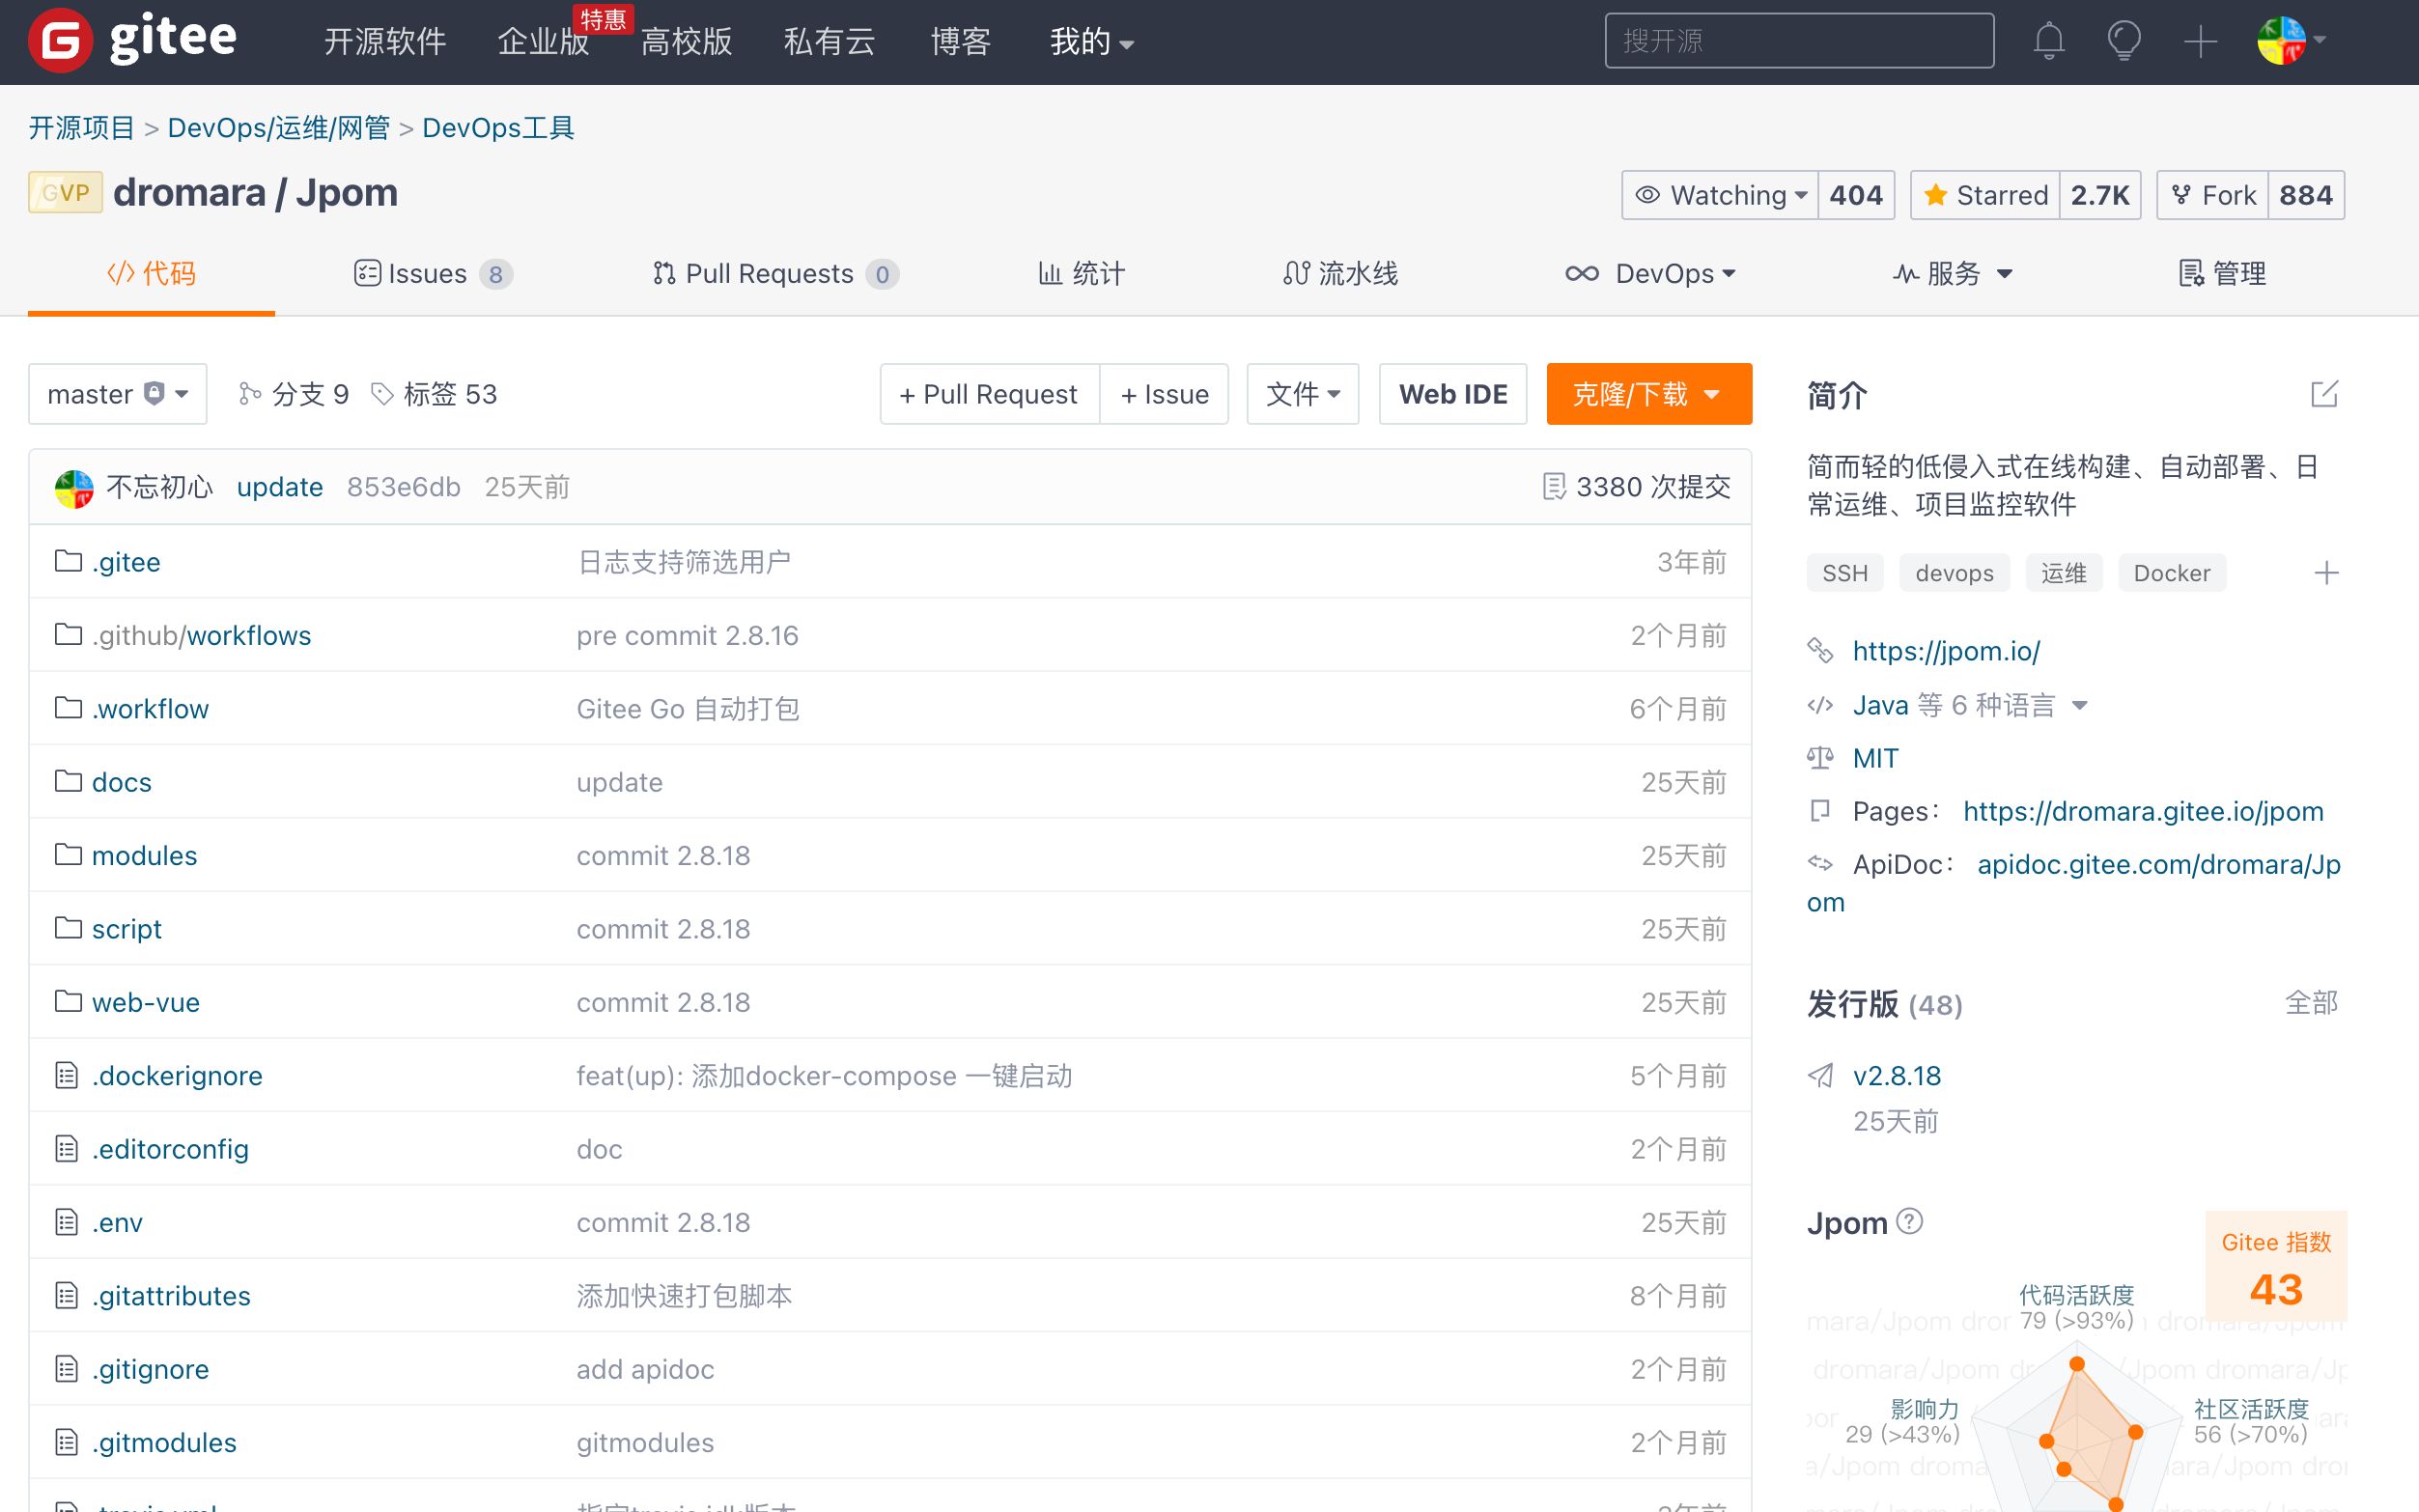Viewport: 2419px width, 1512px height.
Task: Click the Docker topic tag
Action: click(2171, 573)
